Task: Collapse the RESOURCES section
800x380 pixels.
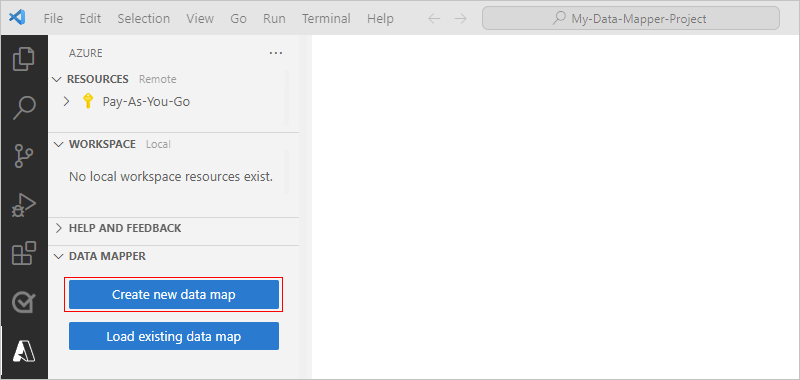Action: point(57,80)
